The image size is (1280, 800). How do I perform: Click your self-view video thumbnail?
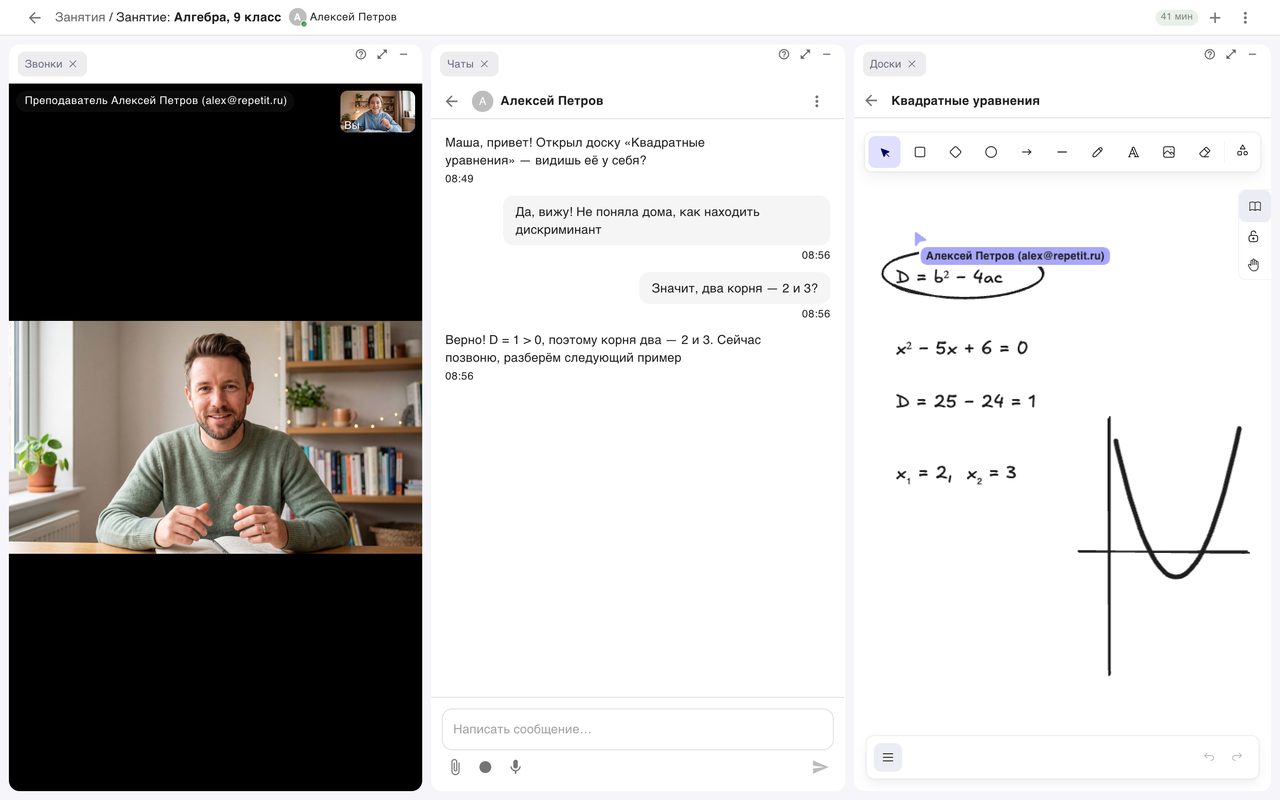coord(378,112)
